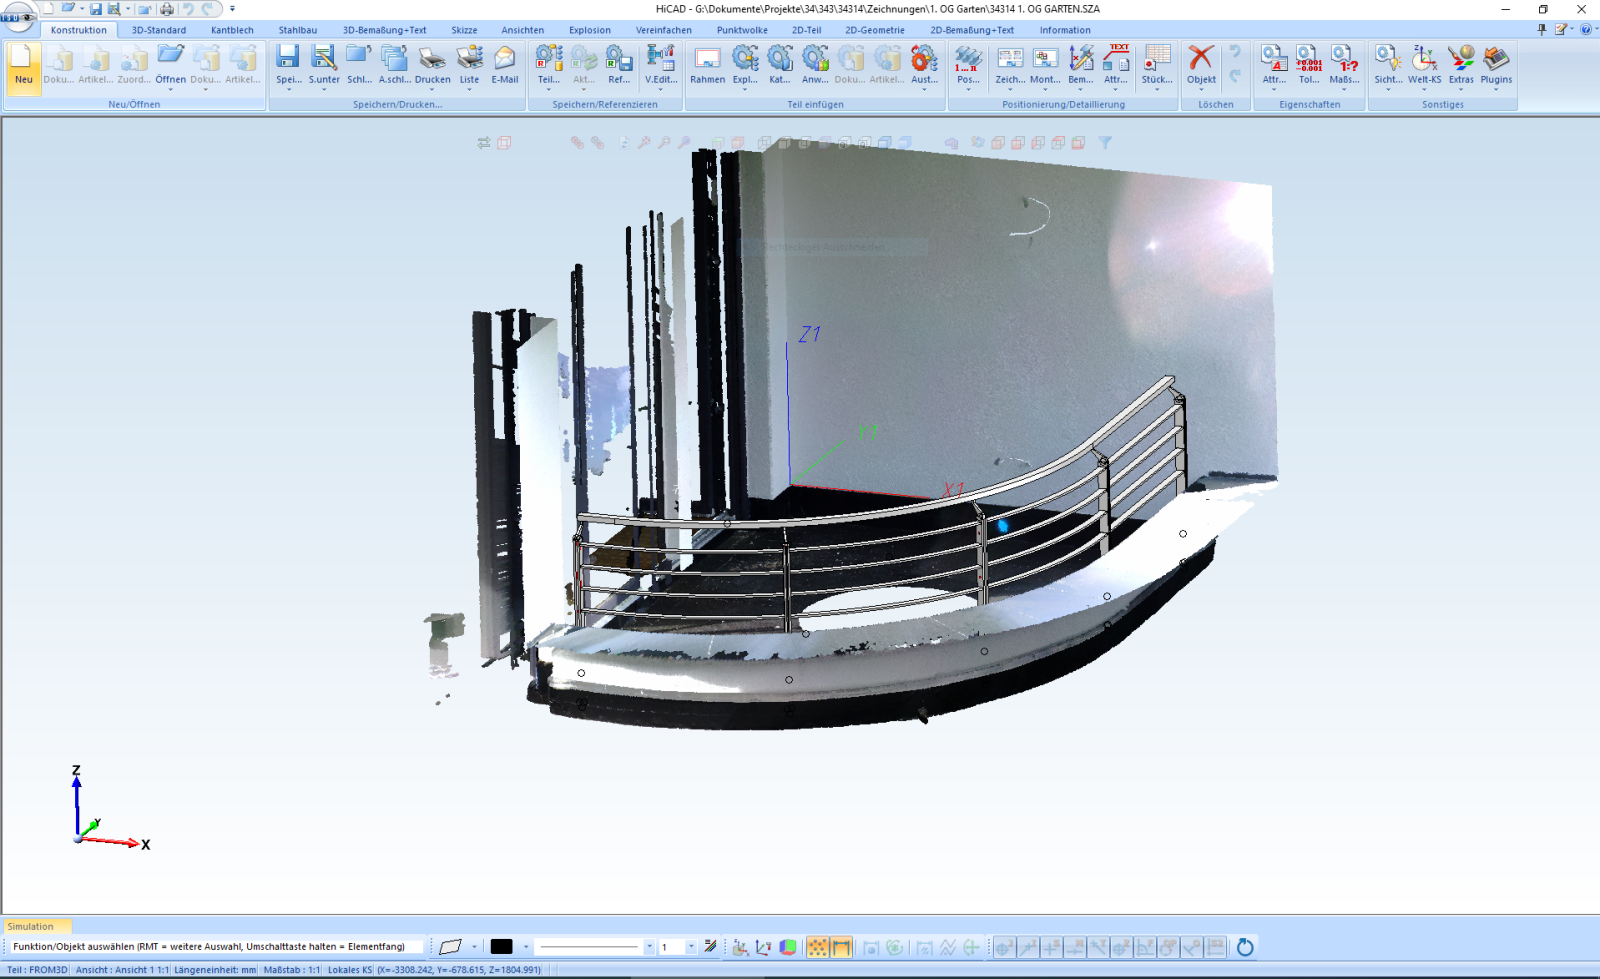
Task: Open the Information ribbon tab
Action: (x=1065, y=30)
